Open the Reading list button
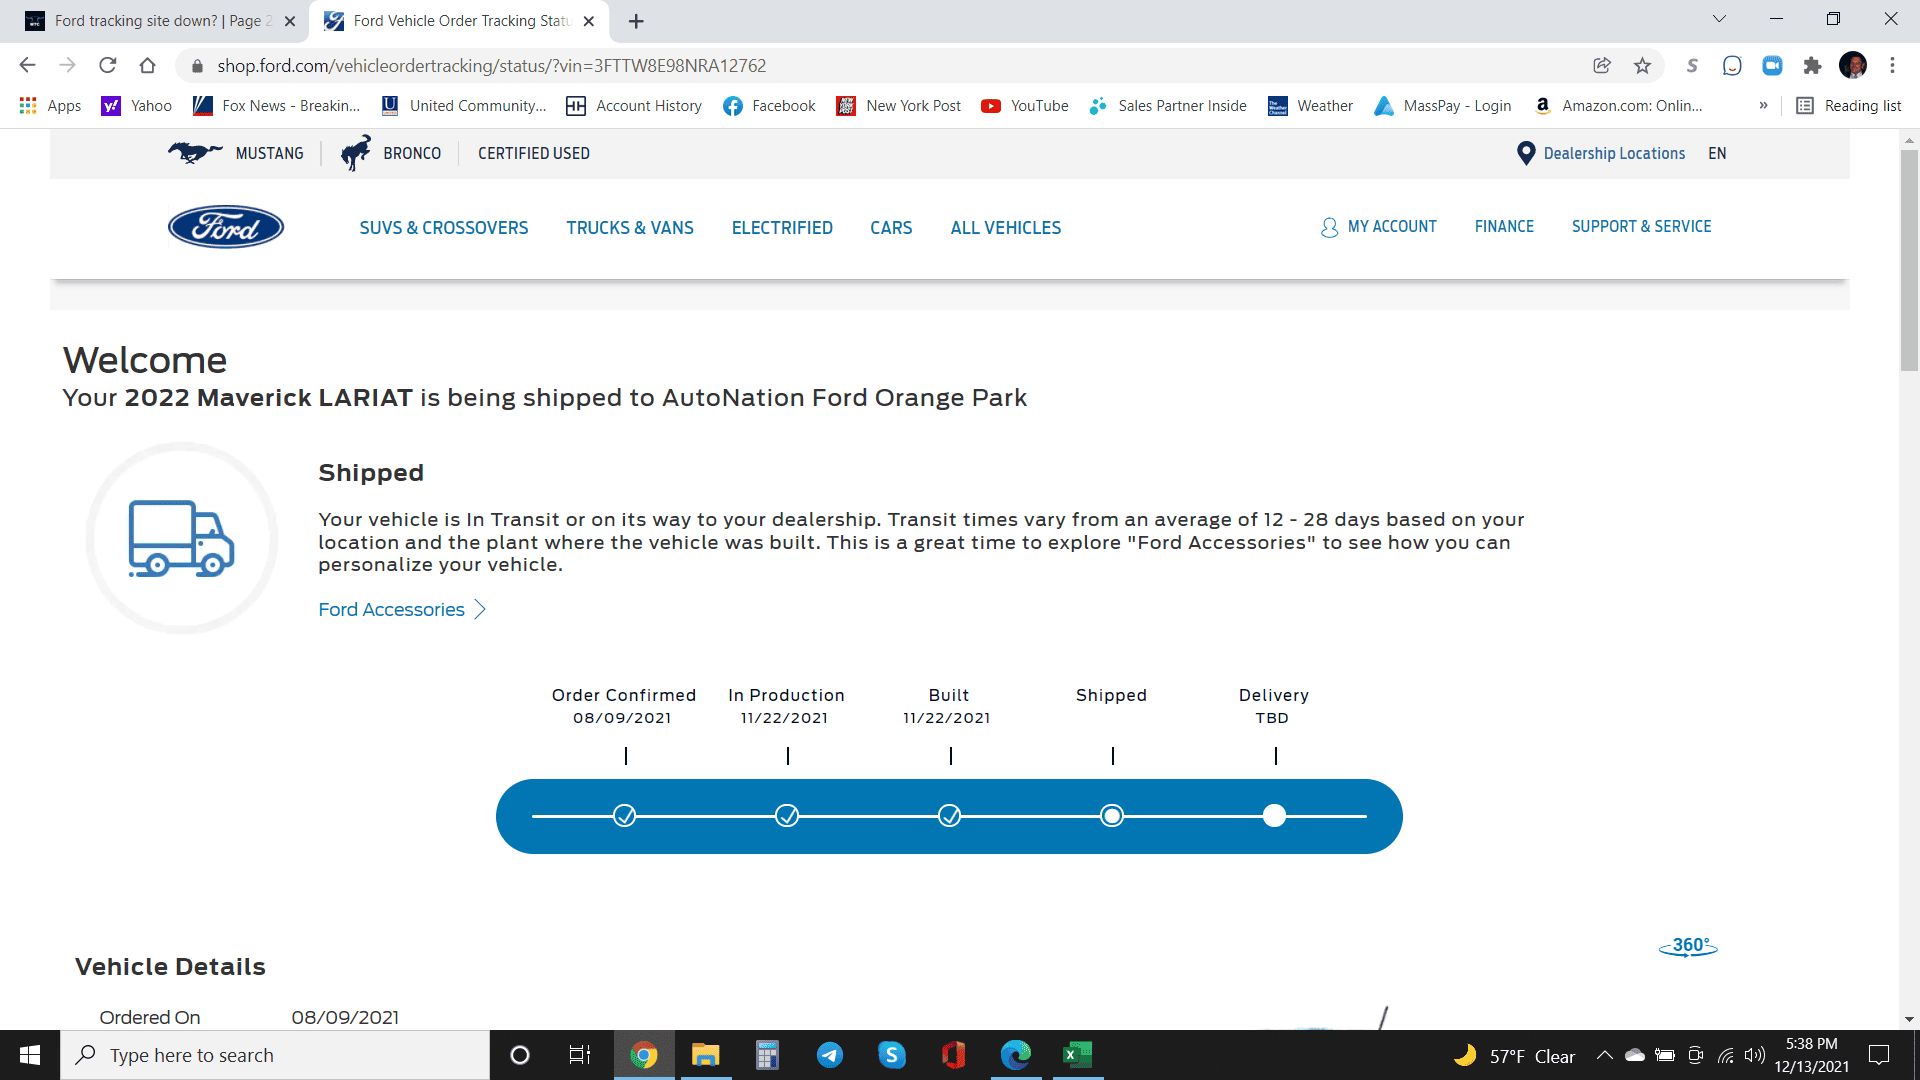Image resolution: width=1920 pixels, height=1080 pixels. tap(1849, 106)
